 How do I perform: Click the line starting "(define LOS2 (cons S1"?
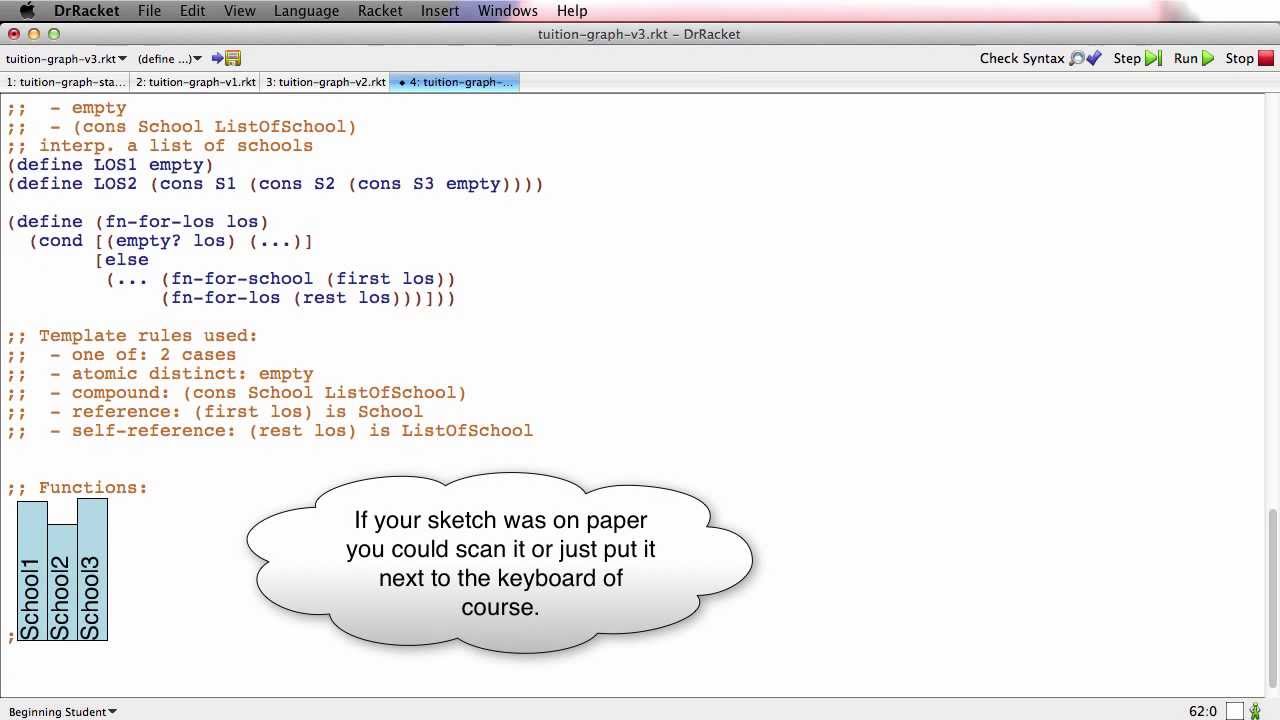pos(275,184)
